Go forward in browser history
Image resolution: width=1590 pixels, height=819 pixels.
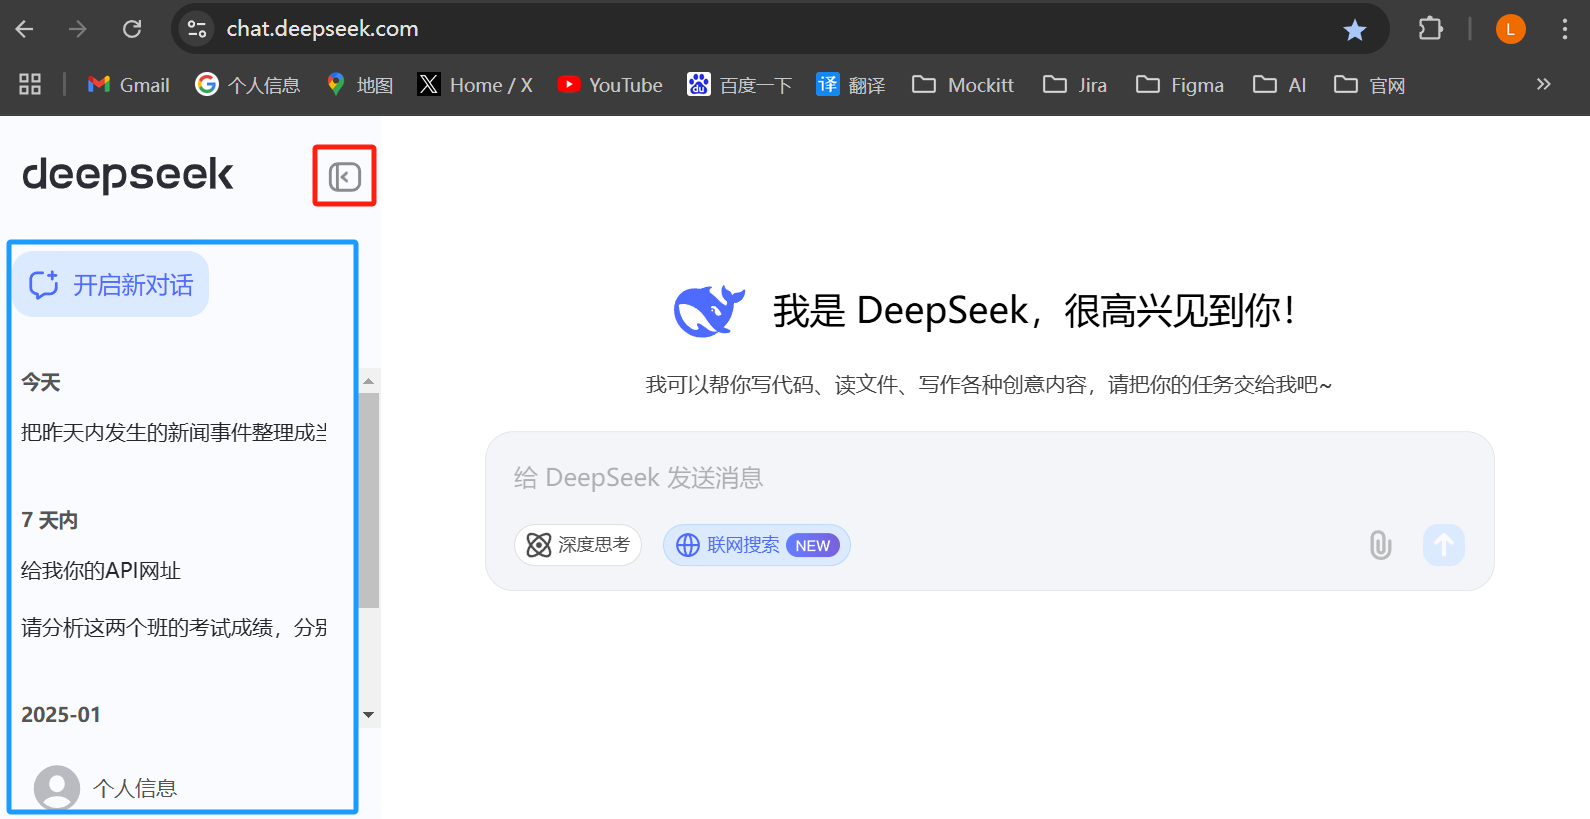coord(78,29)
